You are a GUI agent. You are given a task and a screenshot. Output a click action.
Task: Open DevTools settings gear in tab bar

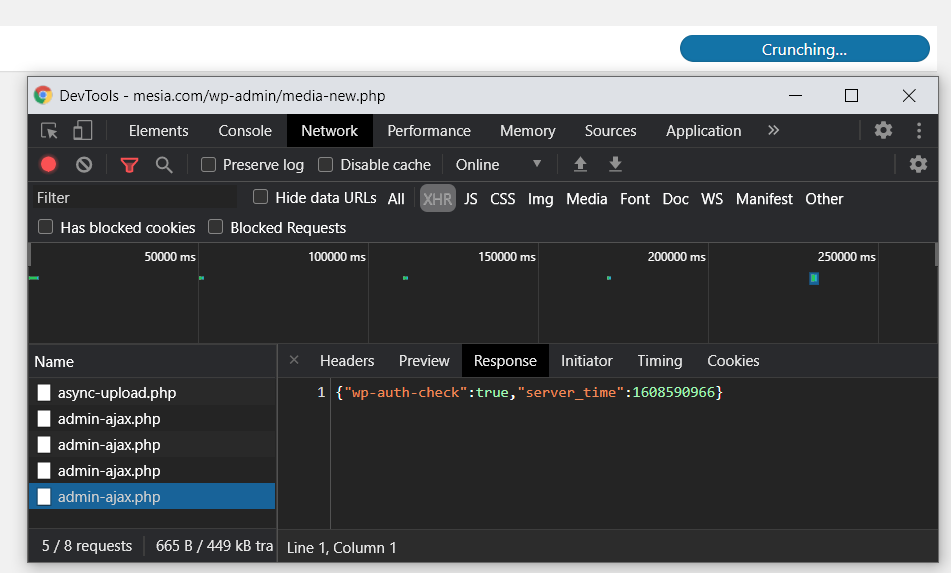tap(883, 130)
